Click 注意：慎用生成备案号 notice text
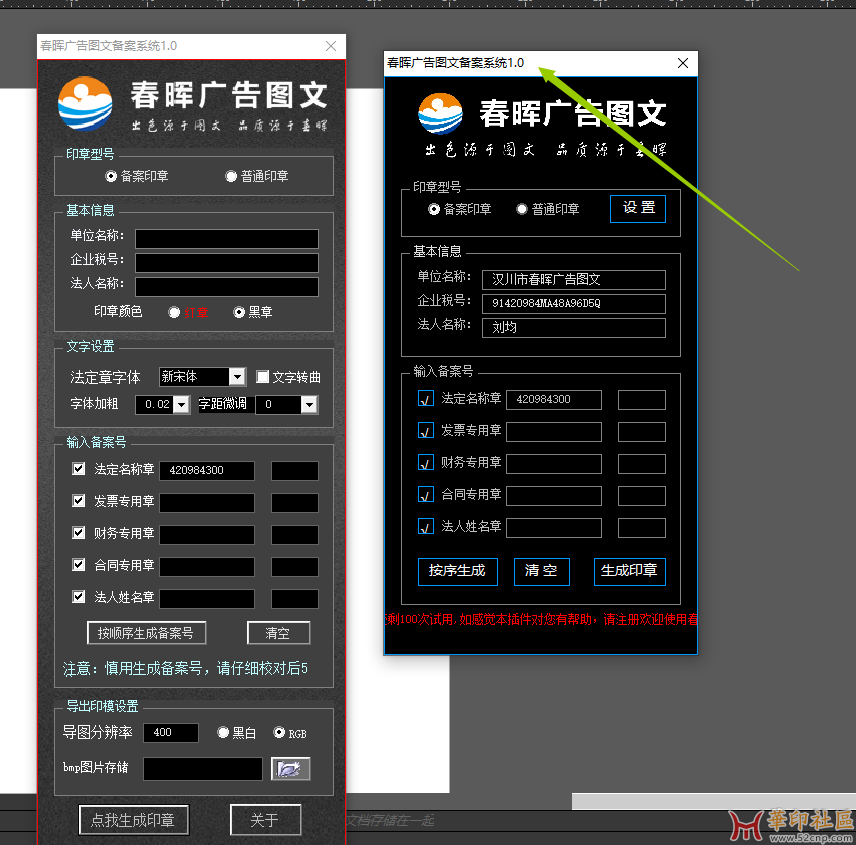Screen dimensions: 856x845 point(185,668)
